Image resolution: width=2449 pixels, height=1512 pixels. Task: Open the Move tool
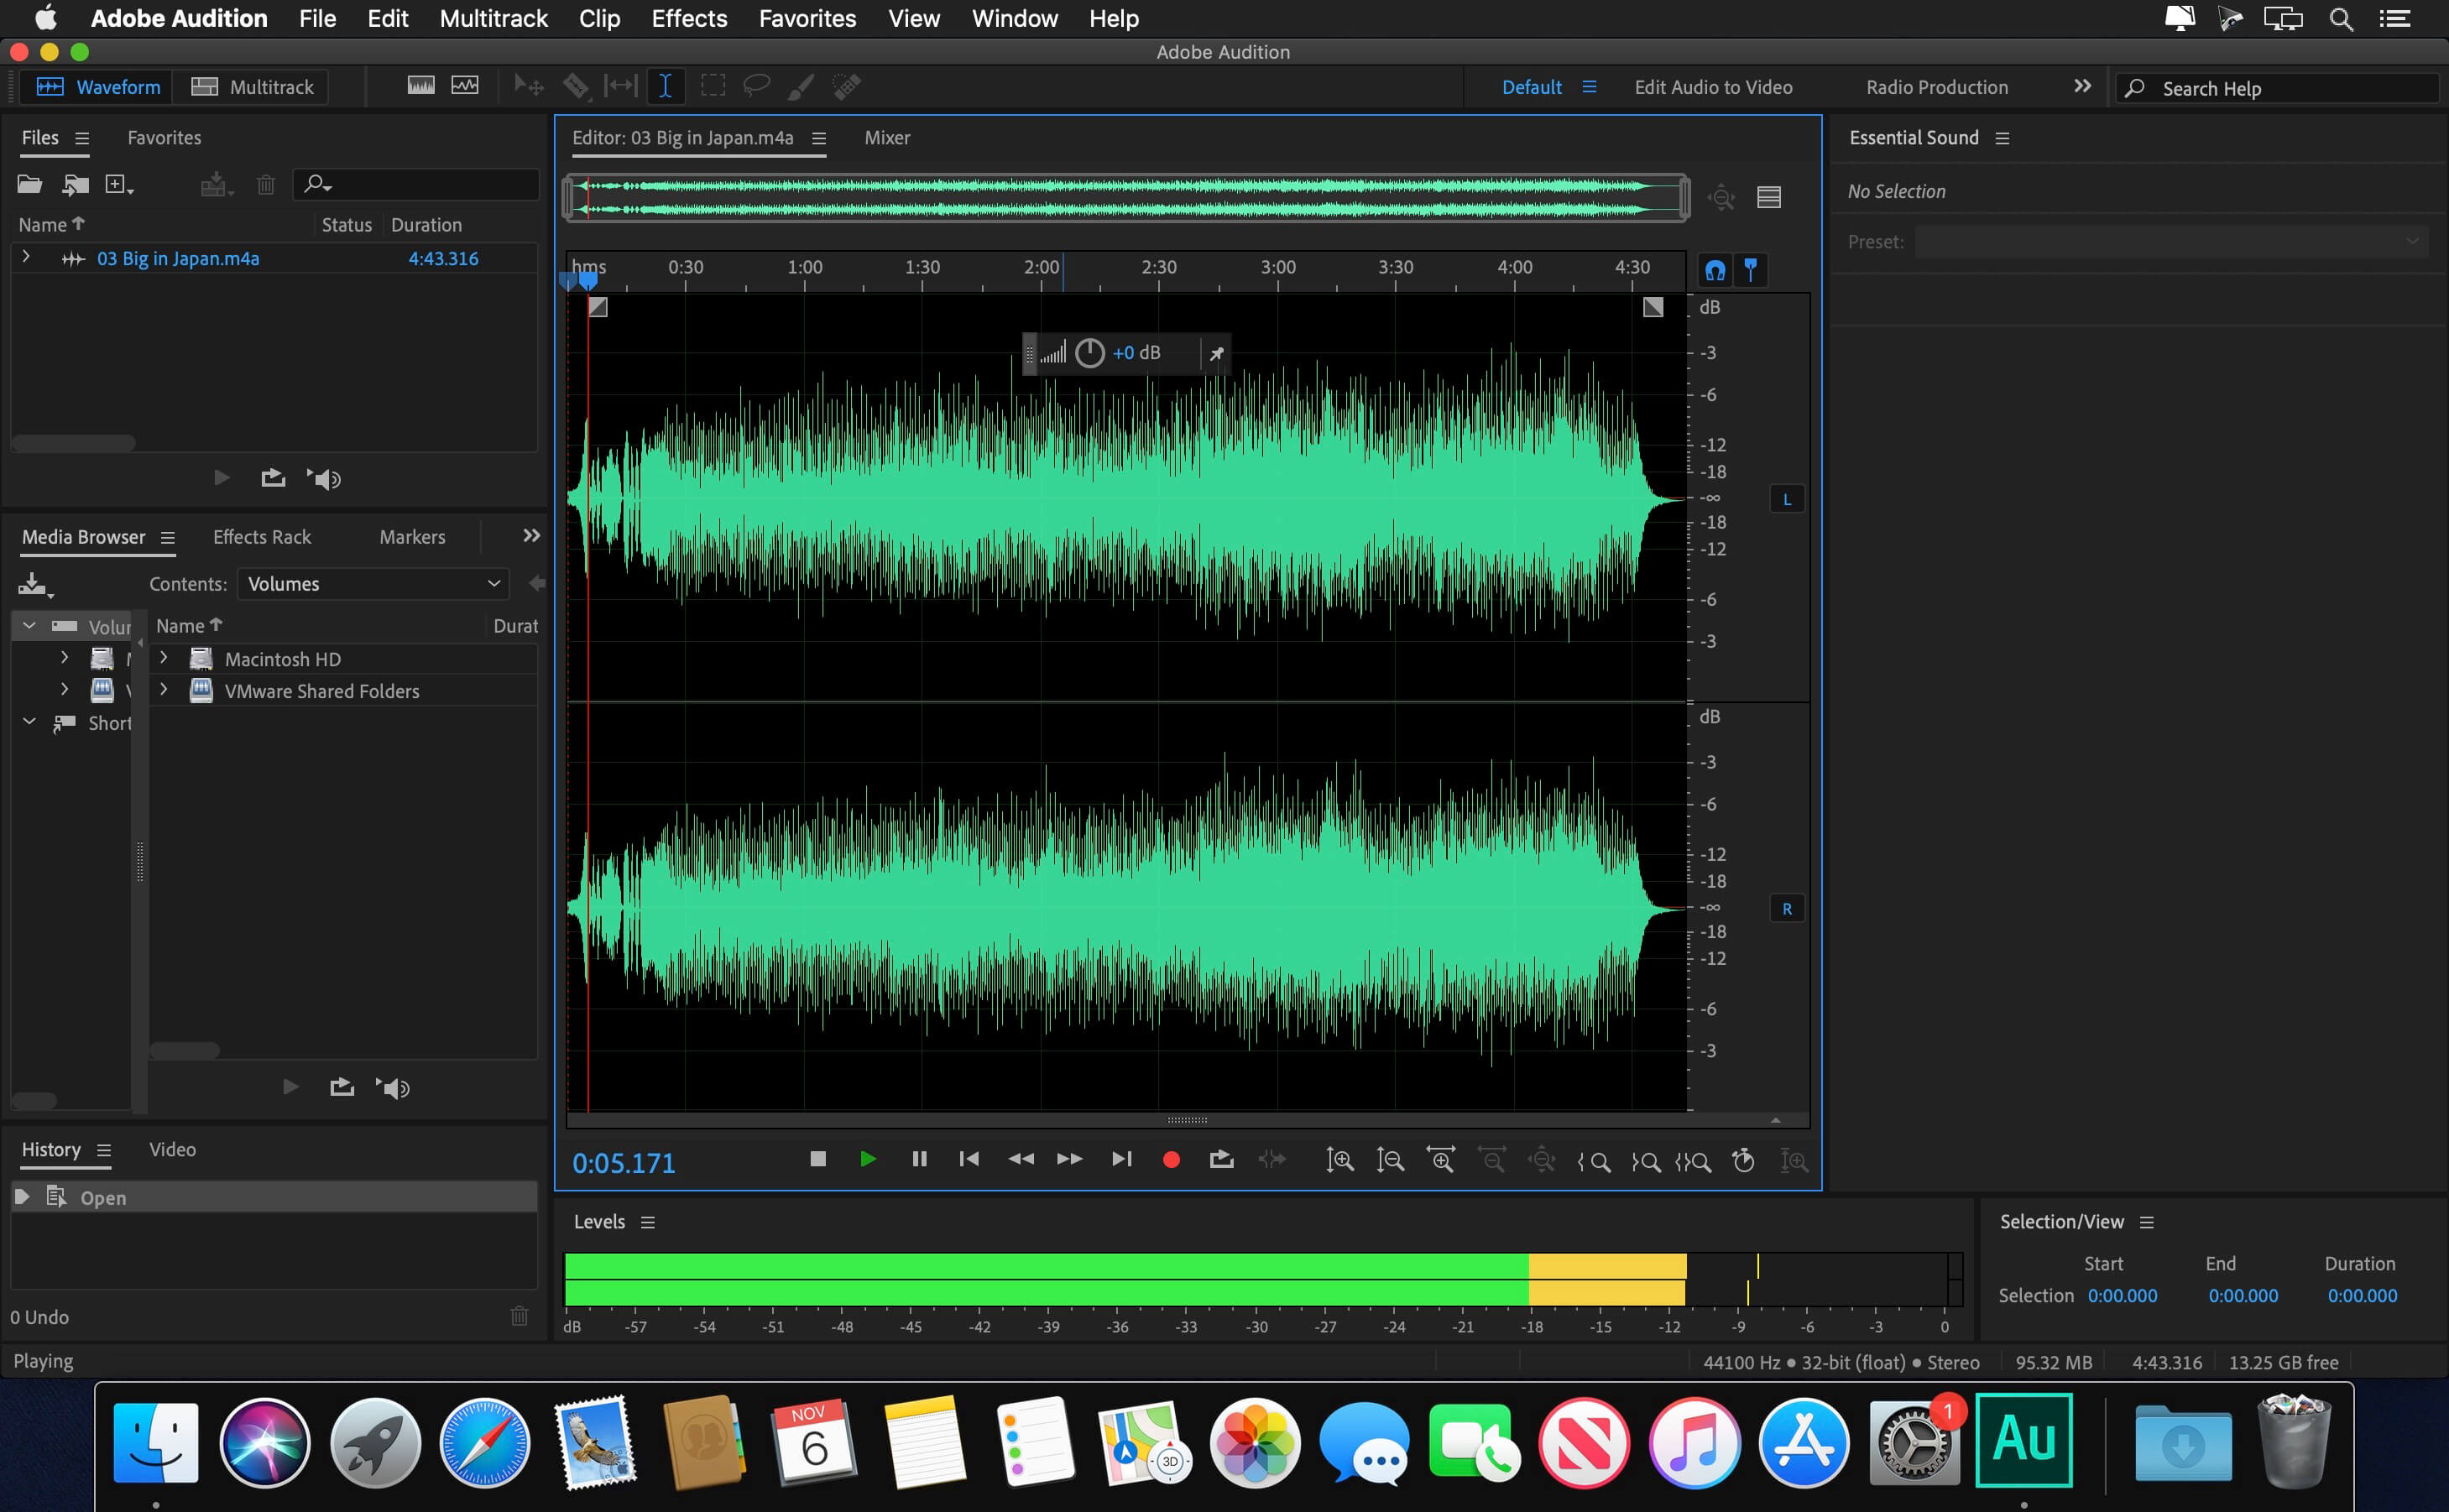coord(528,87)
